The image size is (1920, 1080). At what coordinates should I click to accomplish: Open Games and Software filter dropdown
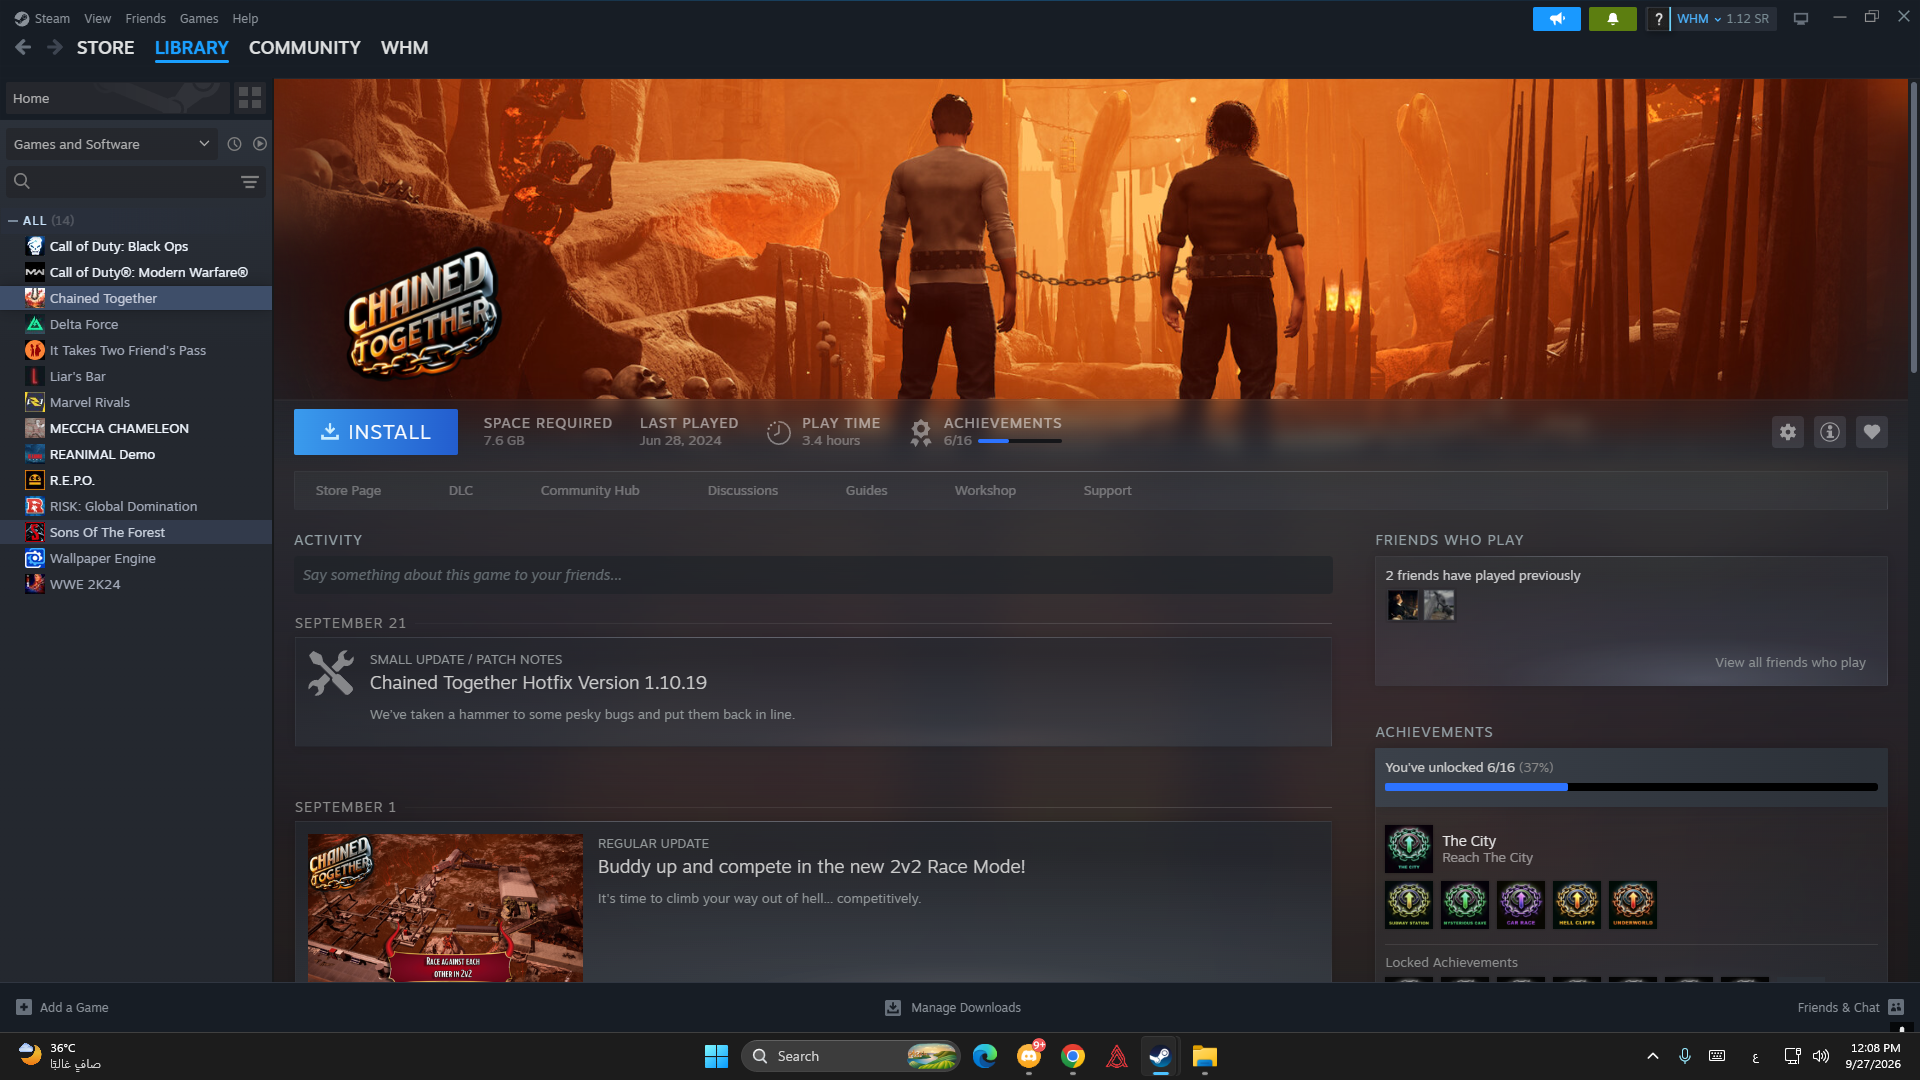112,144
